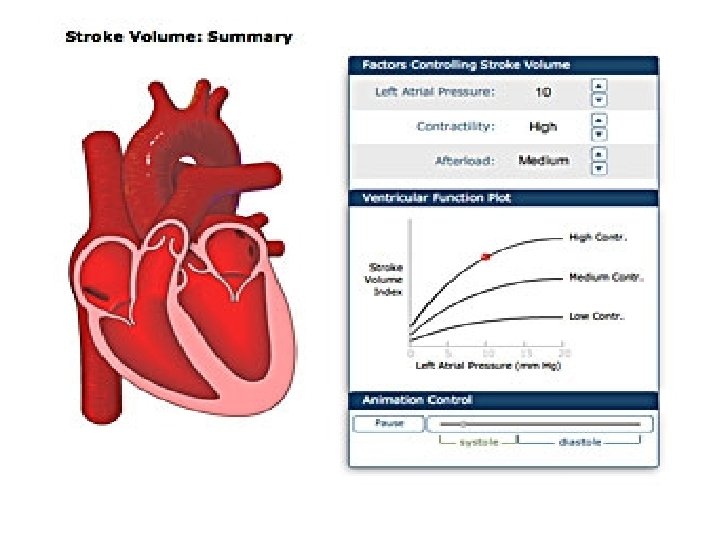Click the Afterload value Medium
The height and width of the screenshot is (540, 720).
(x=544, y=160)
